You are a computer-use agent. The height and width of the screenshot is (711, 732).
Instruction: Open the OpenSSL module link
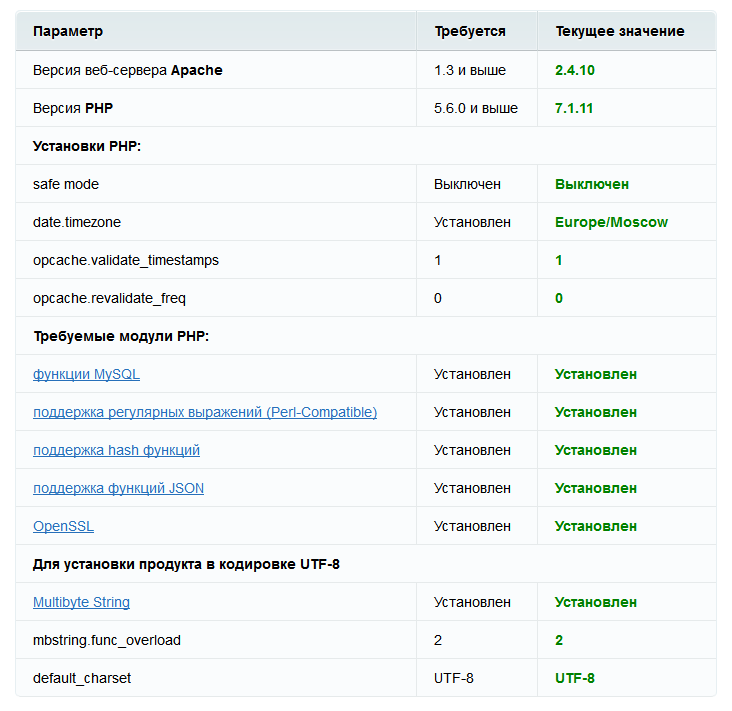pos(63,526)
